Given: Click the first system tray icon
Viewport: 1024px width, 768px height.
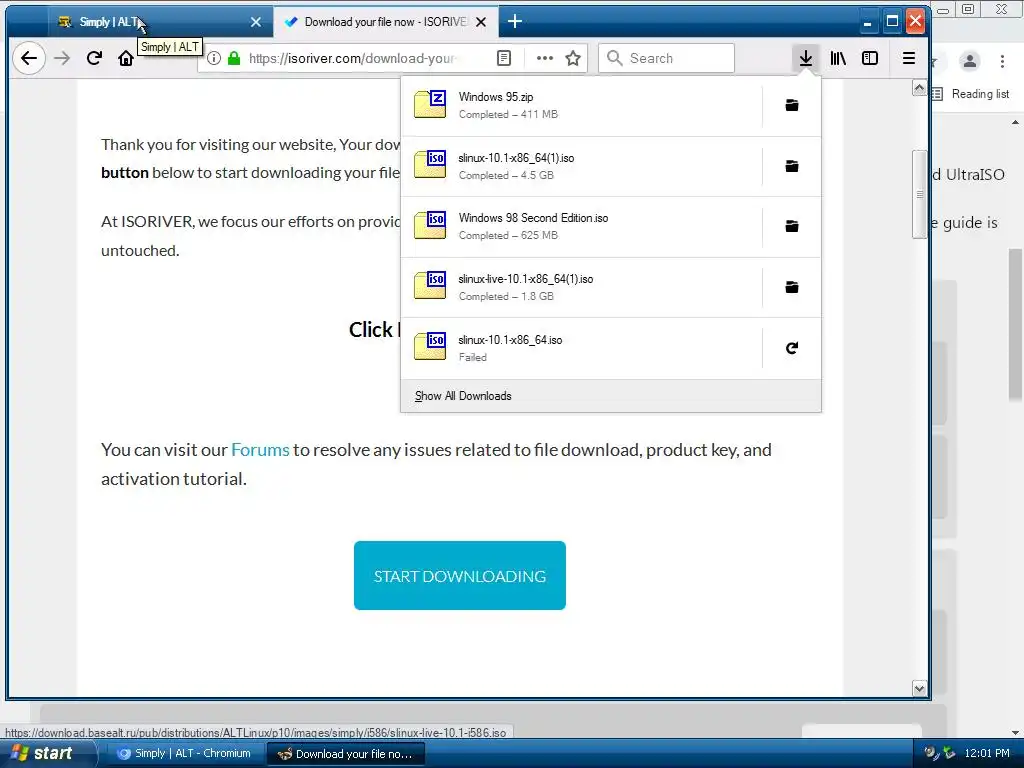Looking at the screenshot, I should click(931, 753).
